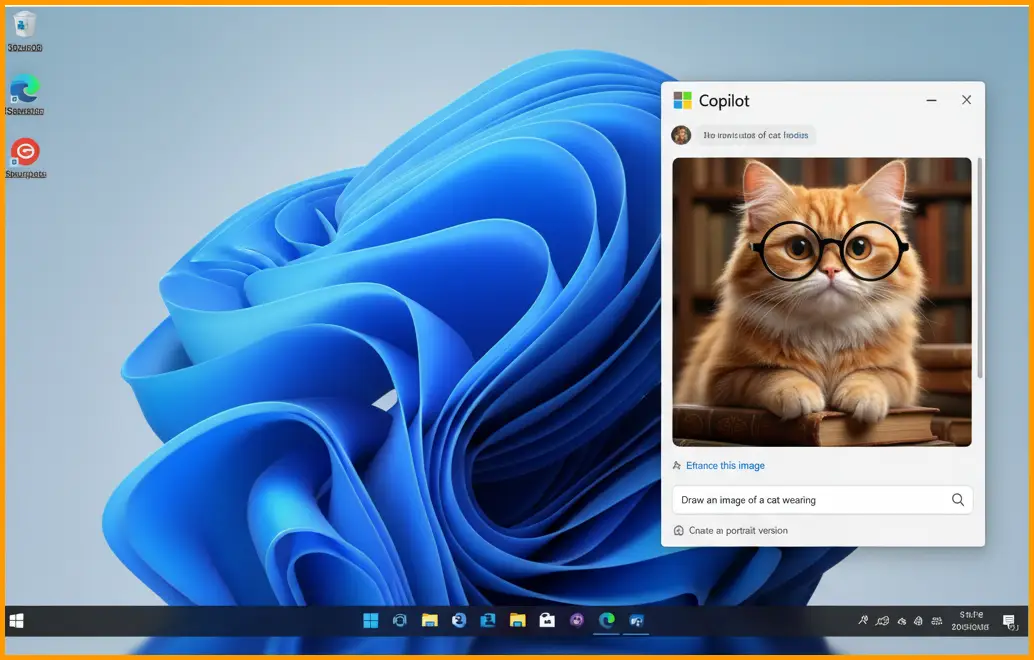Open Edge browser from the taskbar

click(x=606, y=621)
